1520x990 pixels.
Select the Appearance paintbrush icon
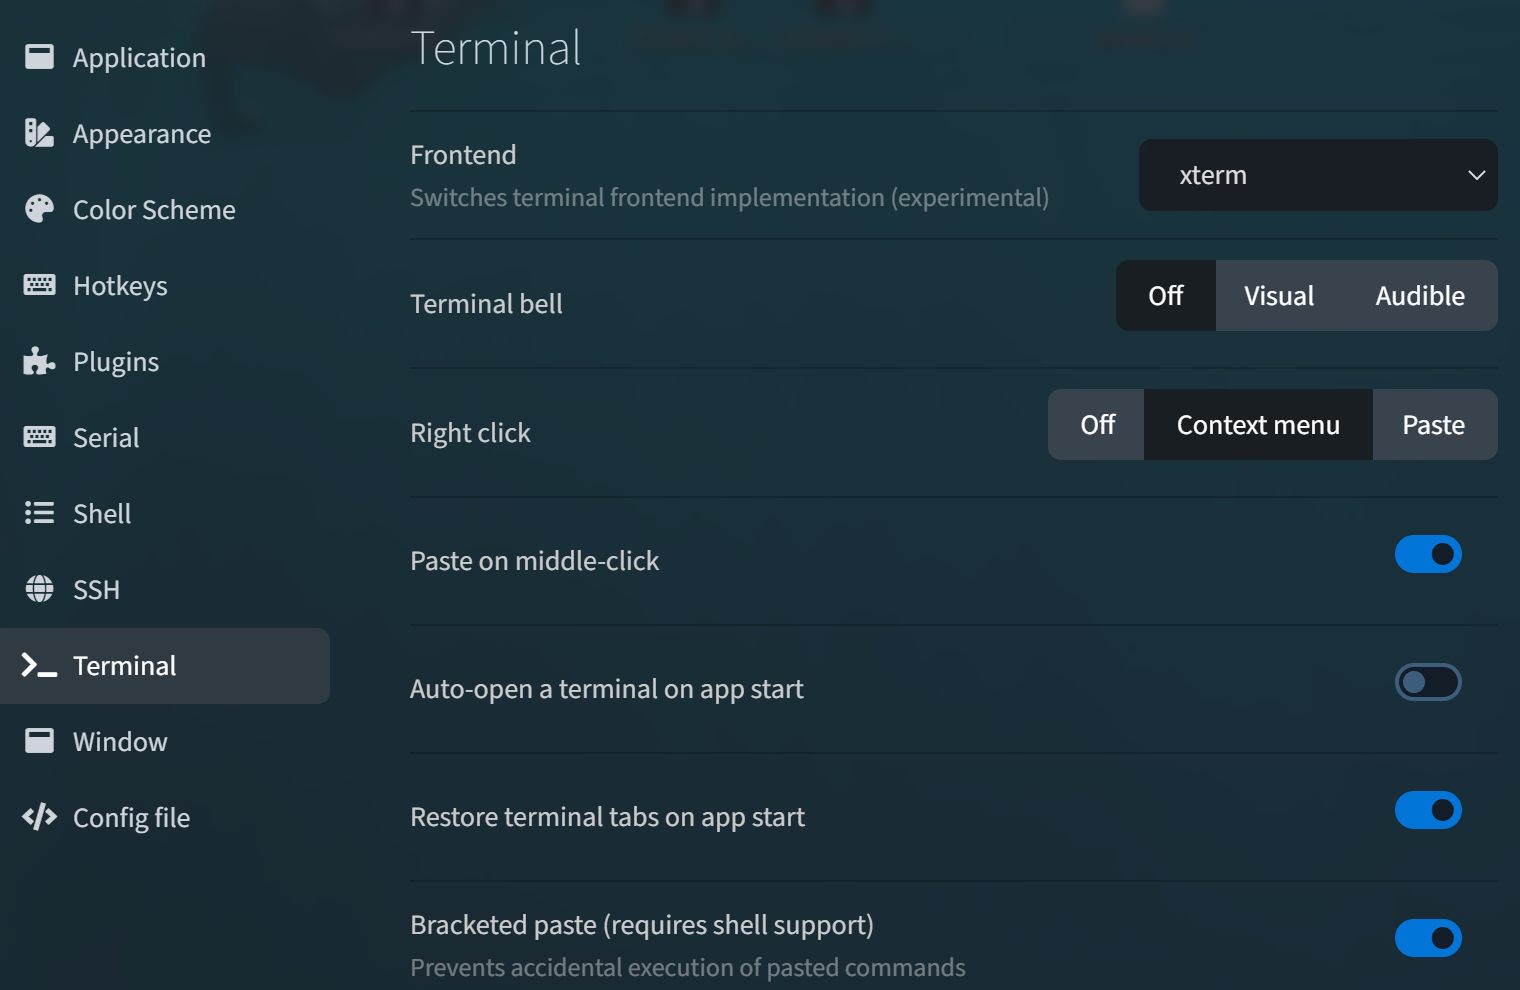(39, 132)
